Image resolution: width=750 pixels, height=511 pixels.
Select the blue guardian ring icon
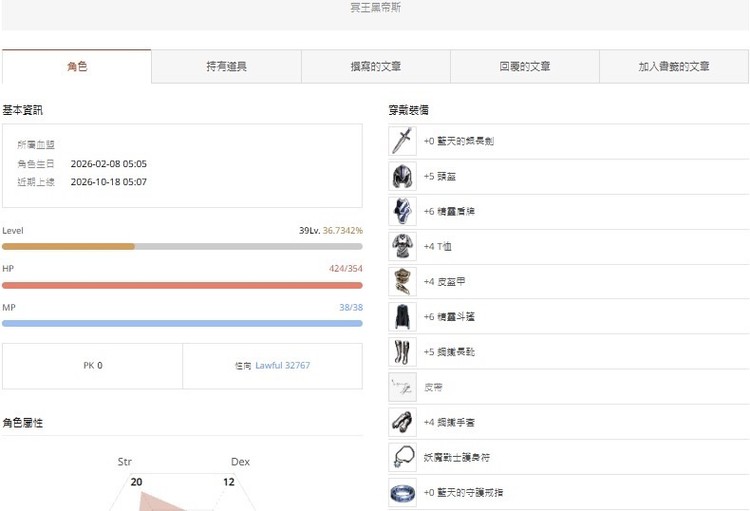[402, 492]
